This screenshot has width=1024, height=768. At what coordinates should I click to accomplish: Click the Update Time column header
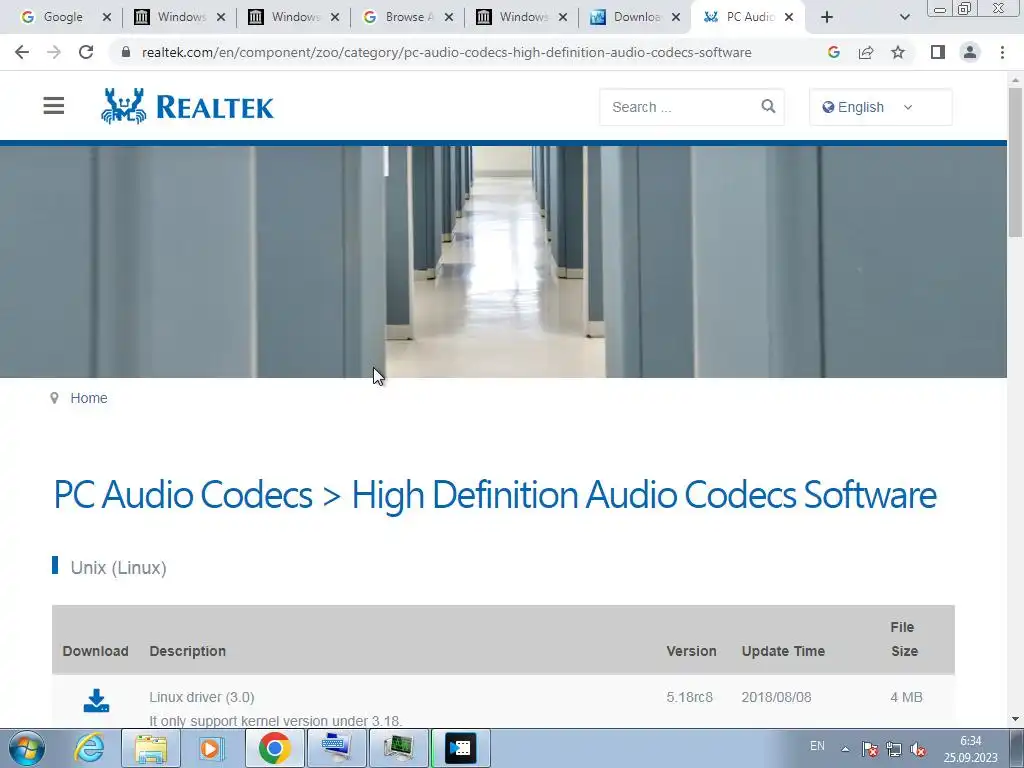(783, 651)
